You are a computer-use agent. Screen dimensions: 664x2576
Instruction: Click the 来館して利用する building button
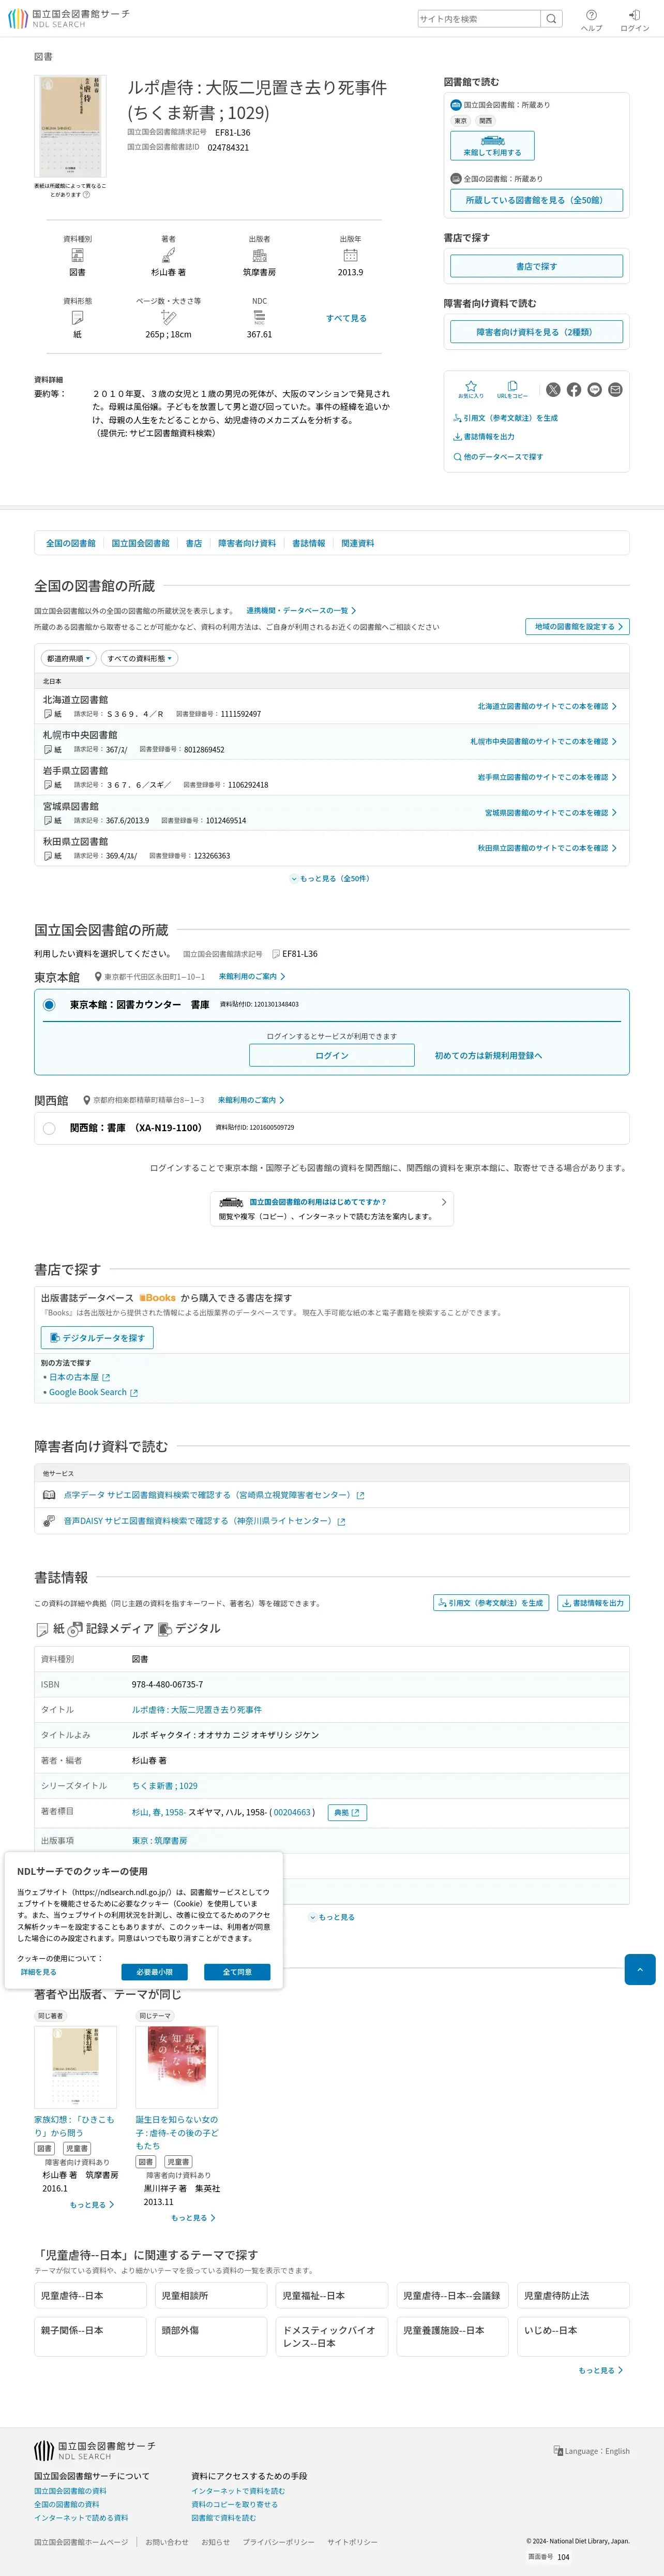pos(492,146)
